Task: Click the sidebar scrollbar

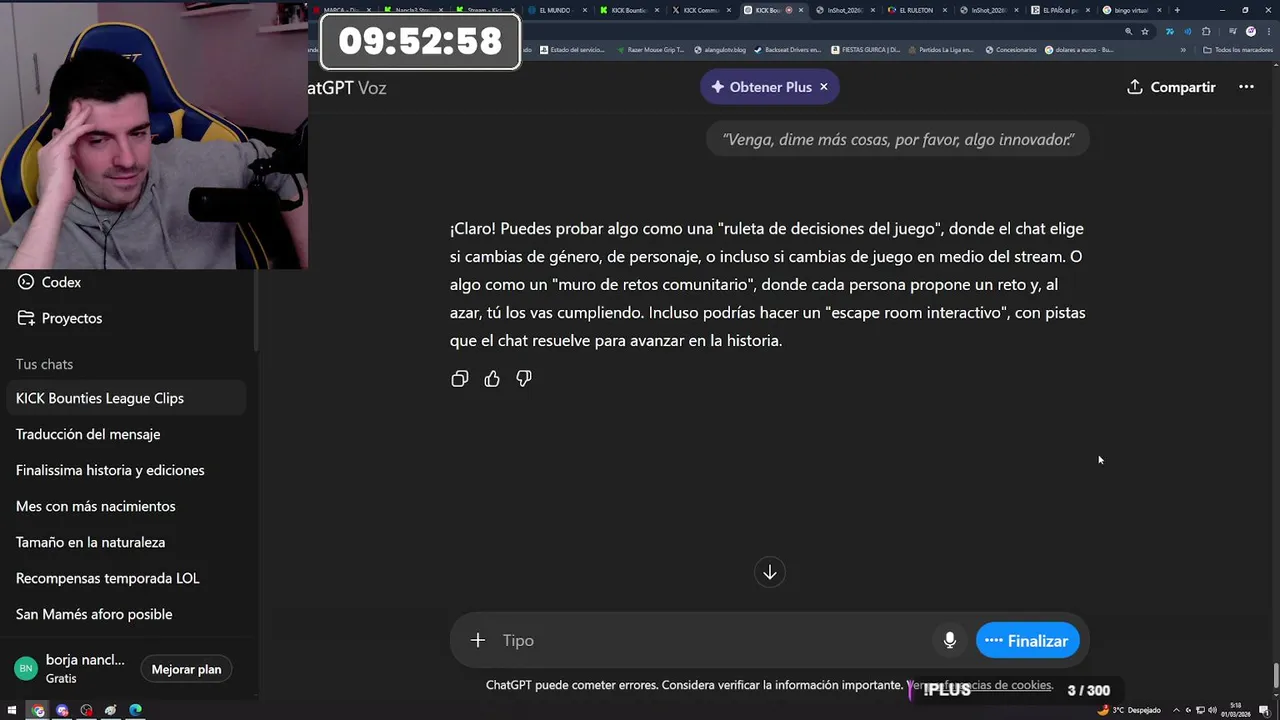Action: 257,310
